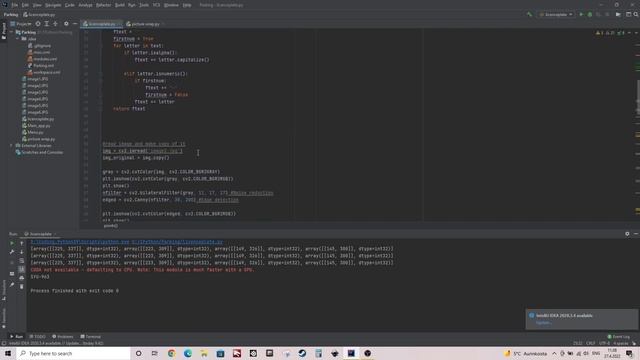
Task: Open the Event Log in status bar
Action: (619, 337)
